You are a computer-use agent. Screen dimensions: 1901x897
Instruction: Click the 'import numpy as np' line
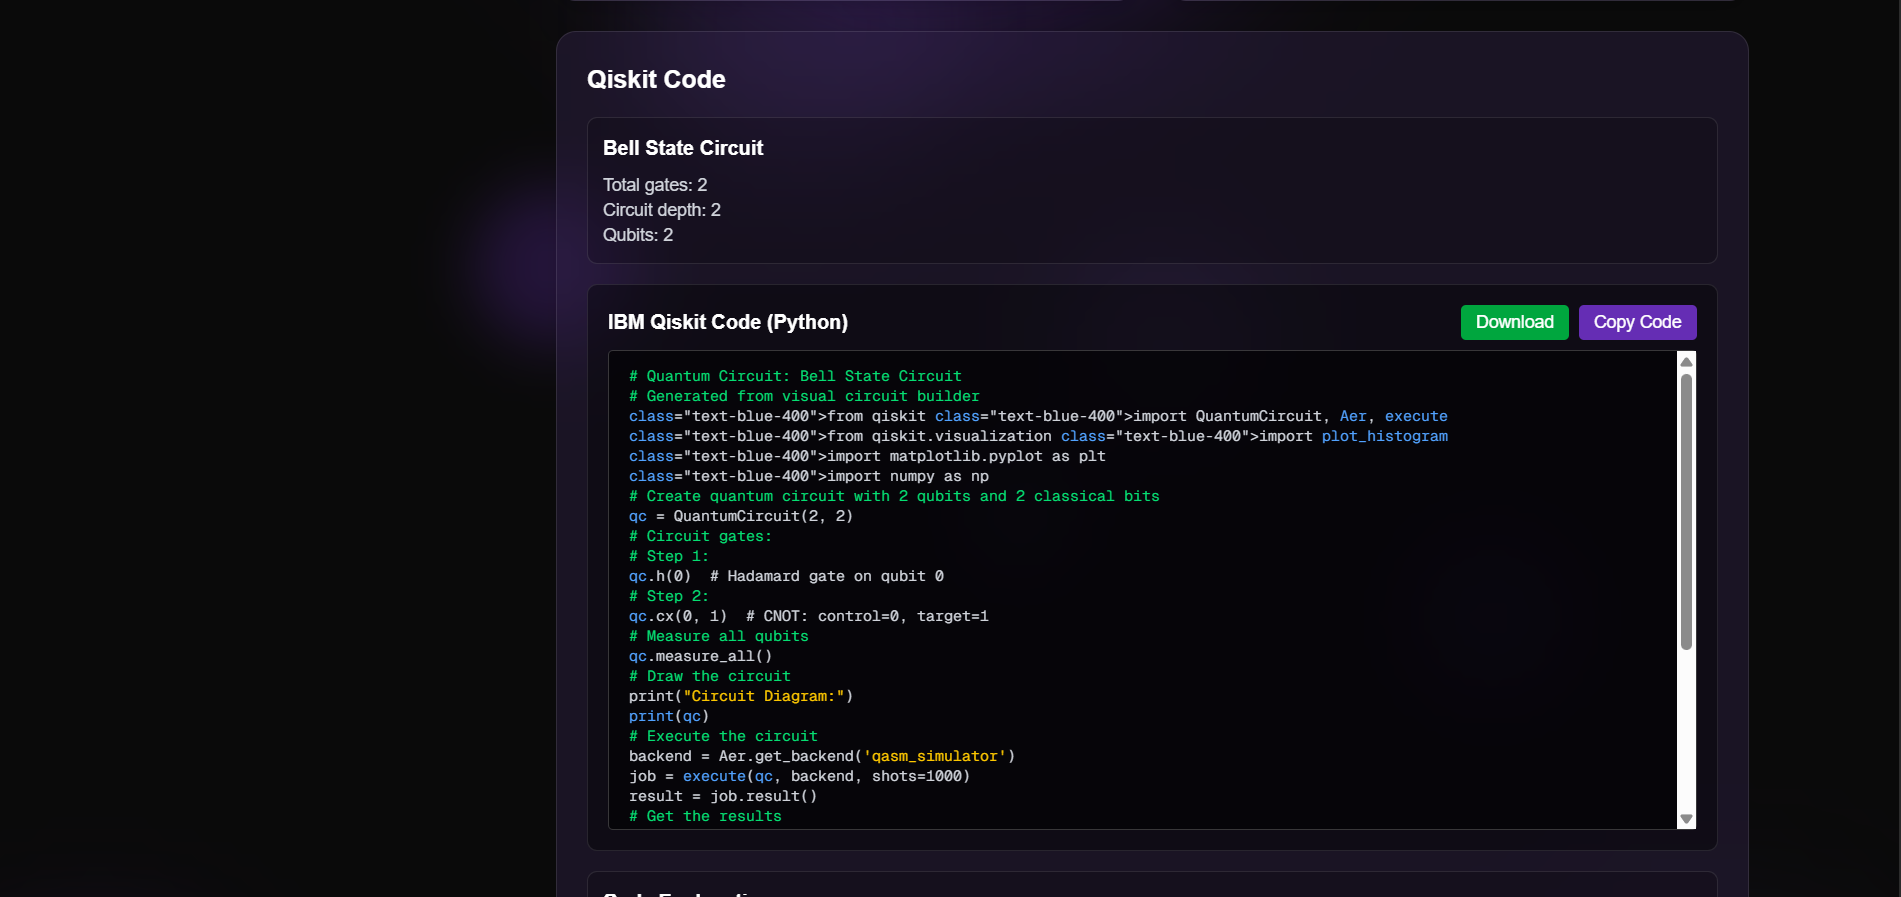coord(809,476)
